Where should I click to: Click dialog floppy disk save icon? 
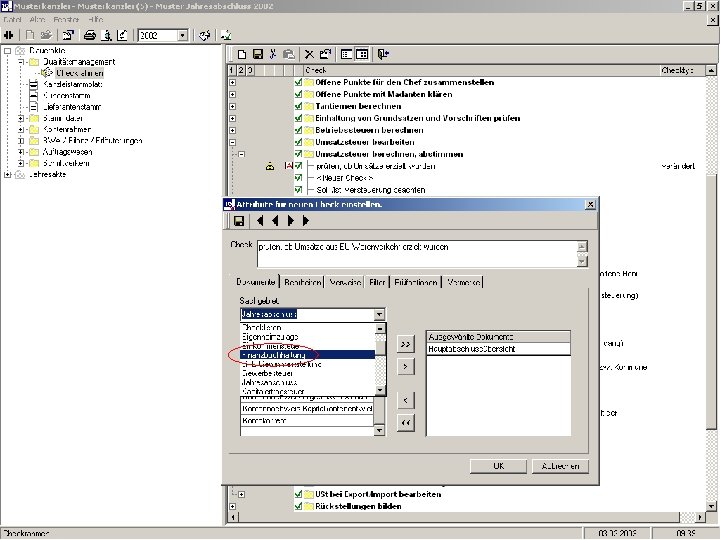coord(239,221)
